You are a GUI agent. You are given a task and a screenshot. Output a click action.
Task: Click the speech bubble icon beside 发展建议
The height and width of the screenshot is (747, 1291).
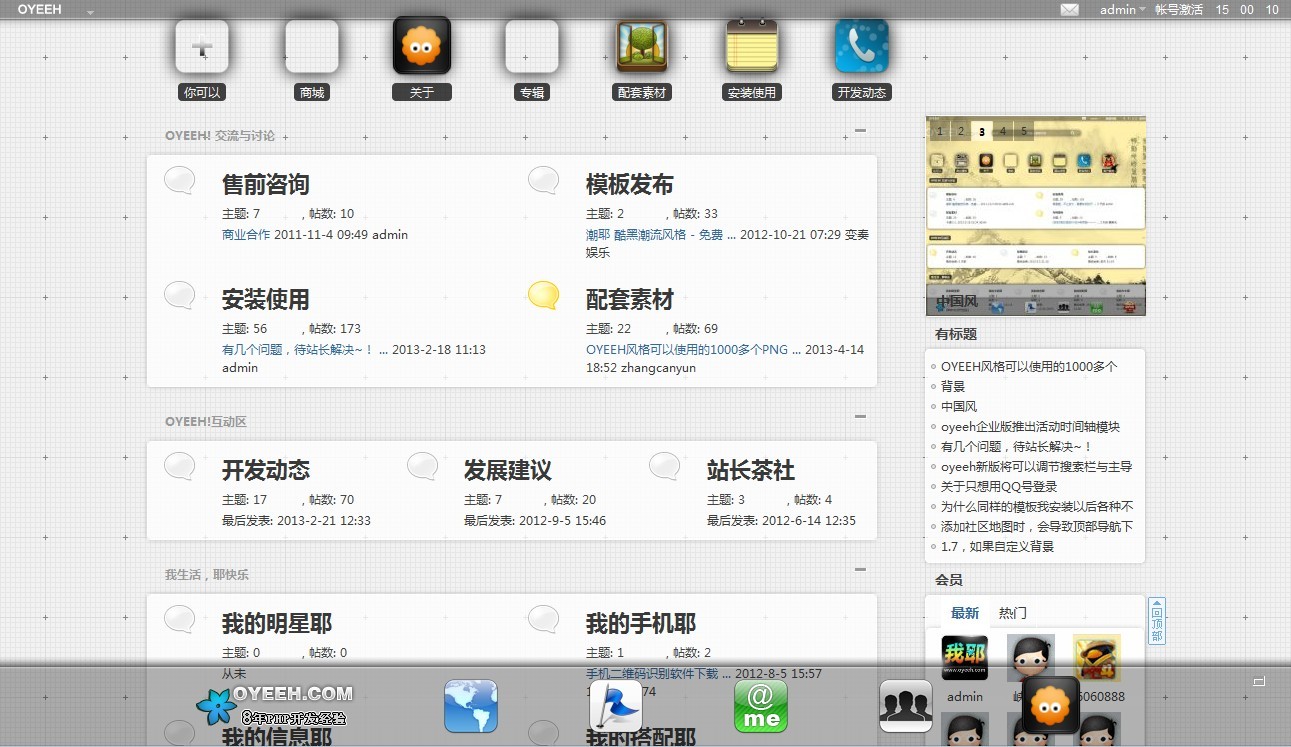tap(422, 466)
